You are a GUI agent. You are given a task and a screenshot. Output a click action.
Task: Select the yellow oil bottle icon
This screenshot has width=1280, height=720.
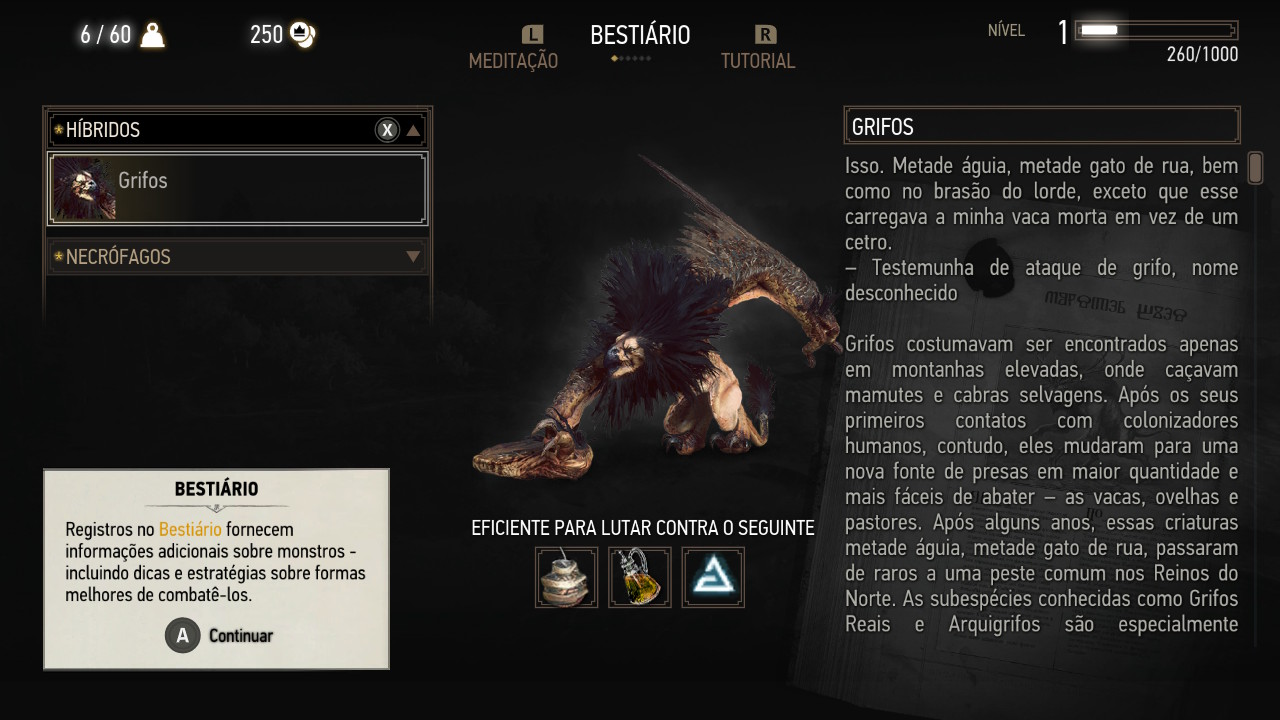pos(640,577)
